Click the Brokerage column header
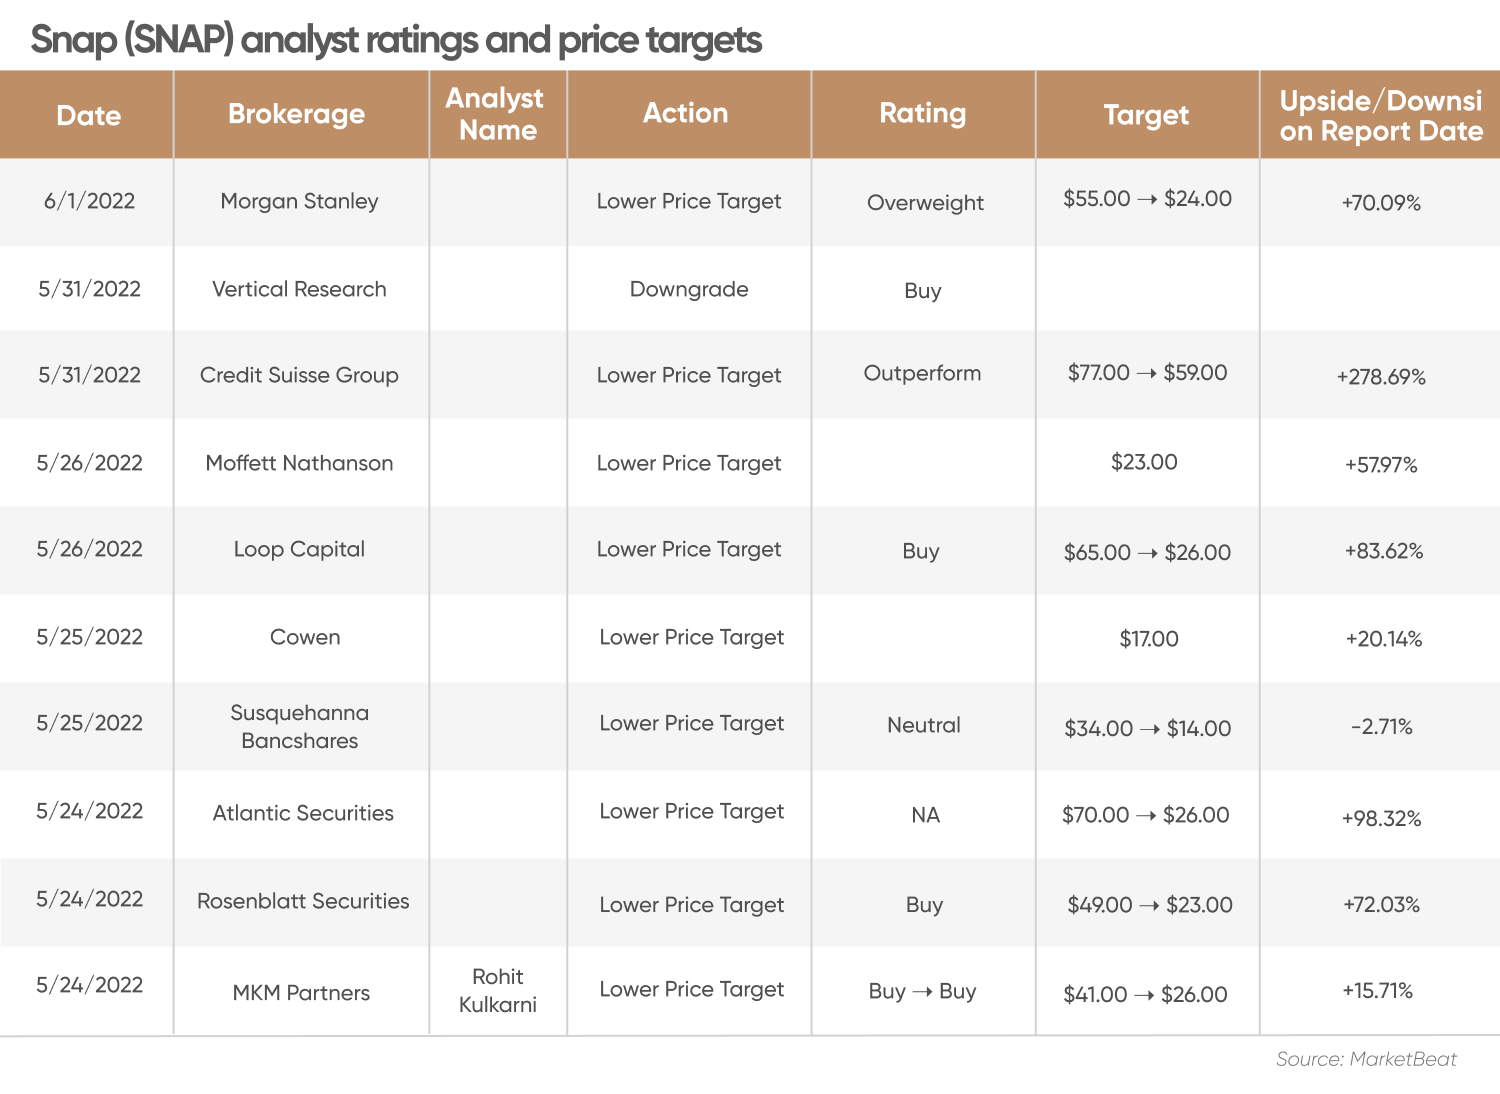The height and width of the screenshot is (1094, 1500). [296, 114]
